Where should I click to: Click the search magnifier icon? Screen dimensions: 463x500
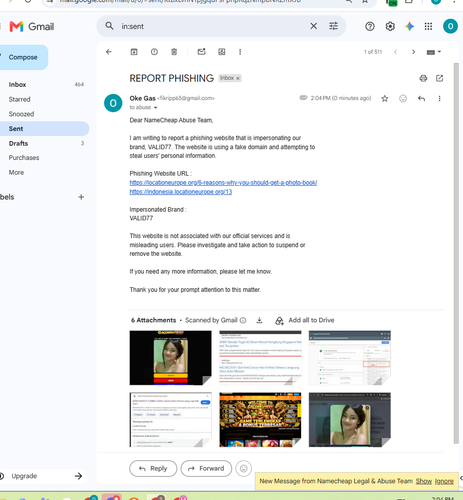tap(109, 26)
